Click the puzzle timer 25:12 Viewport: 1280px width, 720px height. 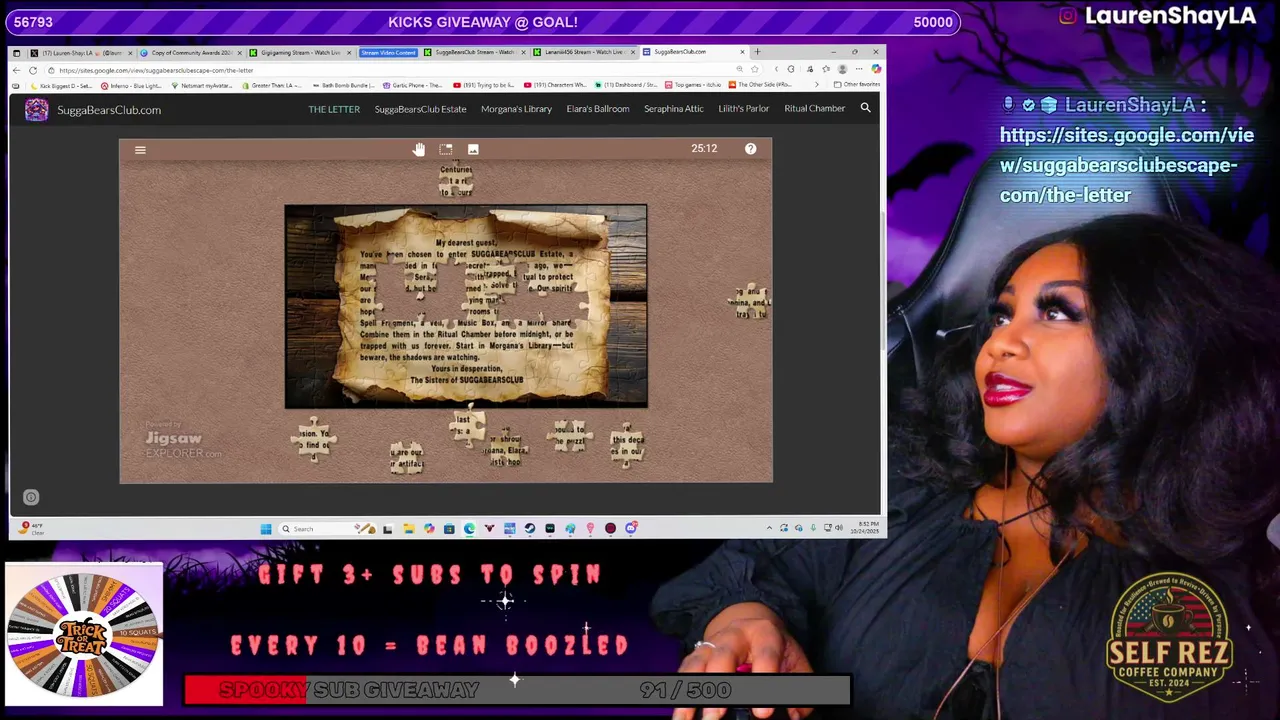tap(704, 149)
